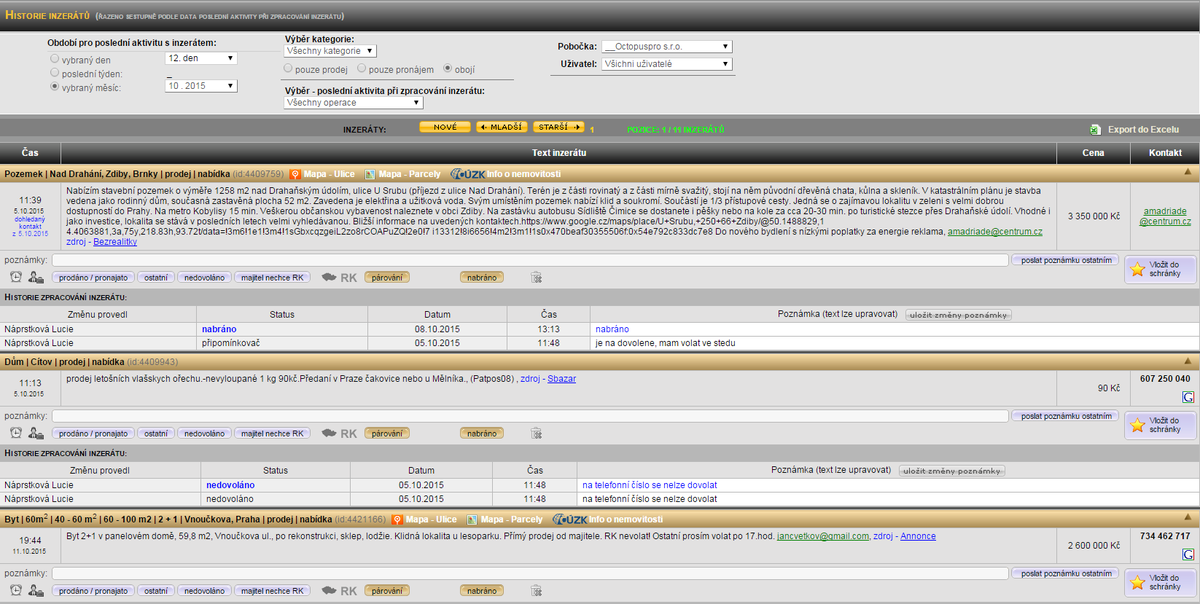Choose the 'pouze prodej' radio button
1200x604 pixels.
coord(288,69)
